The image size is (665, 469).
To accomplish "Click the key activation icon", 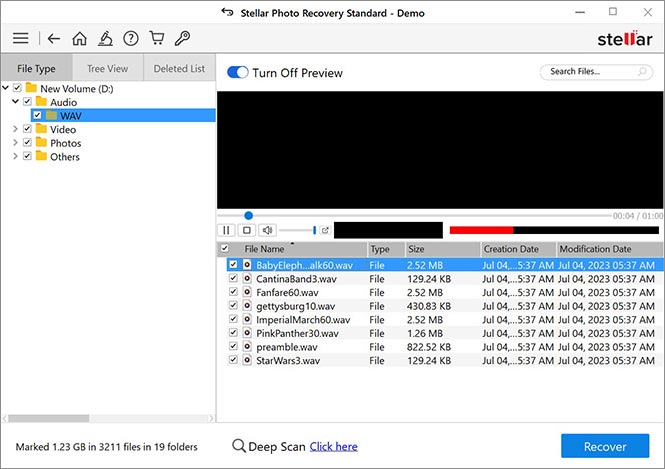I will tap(182, 39).
